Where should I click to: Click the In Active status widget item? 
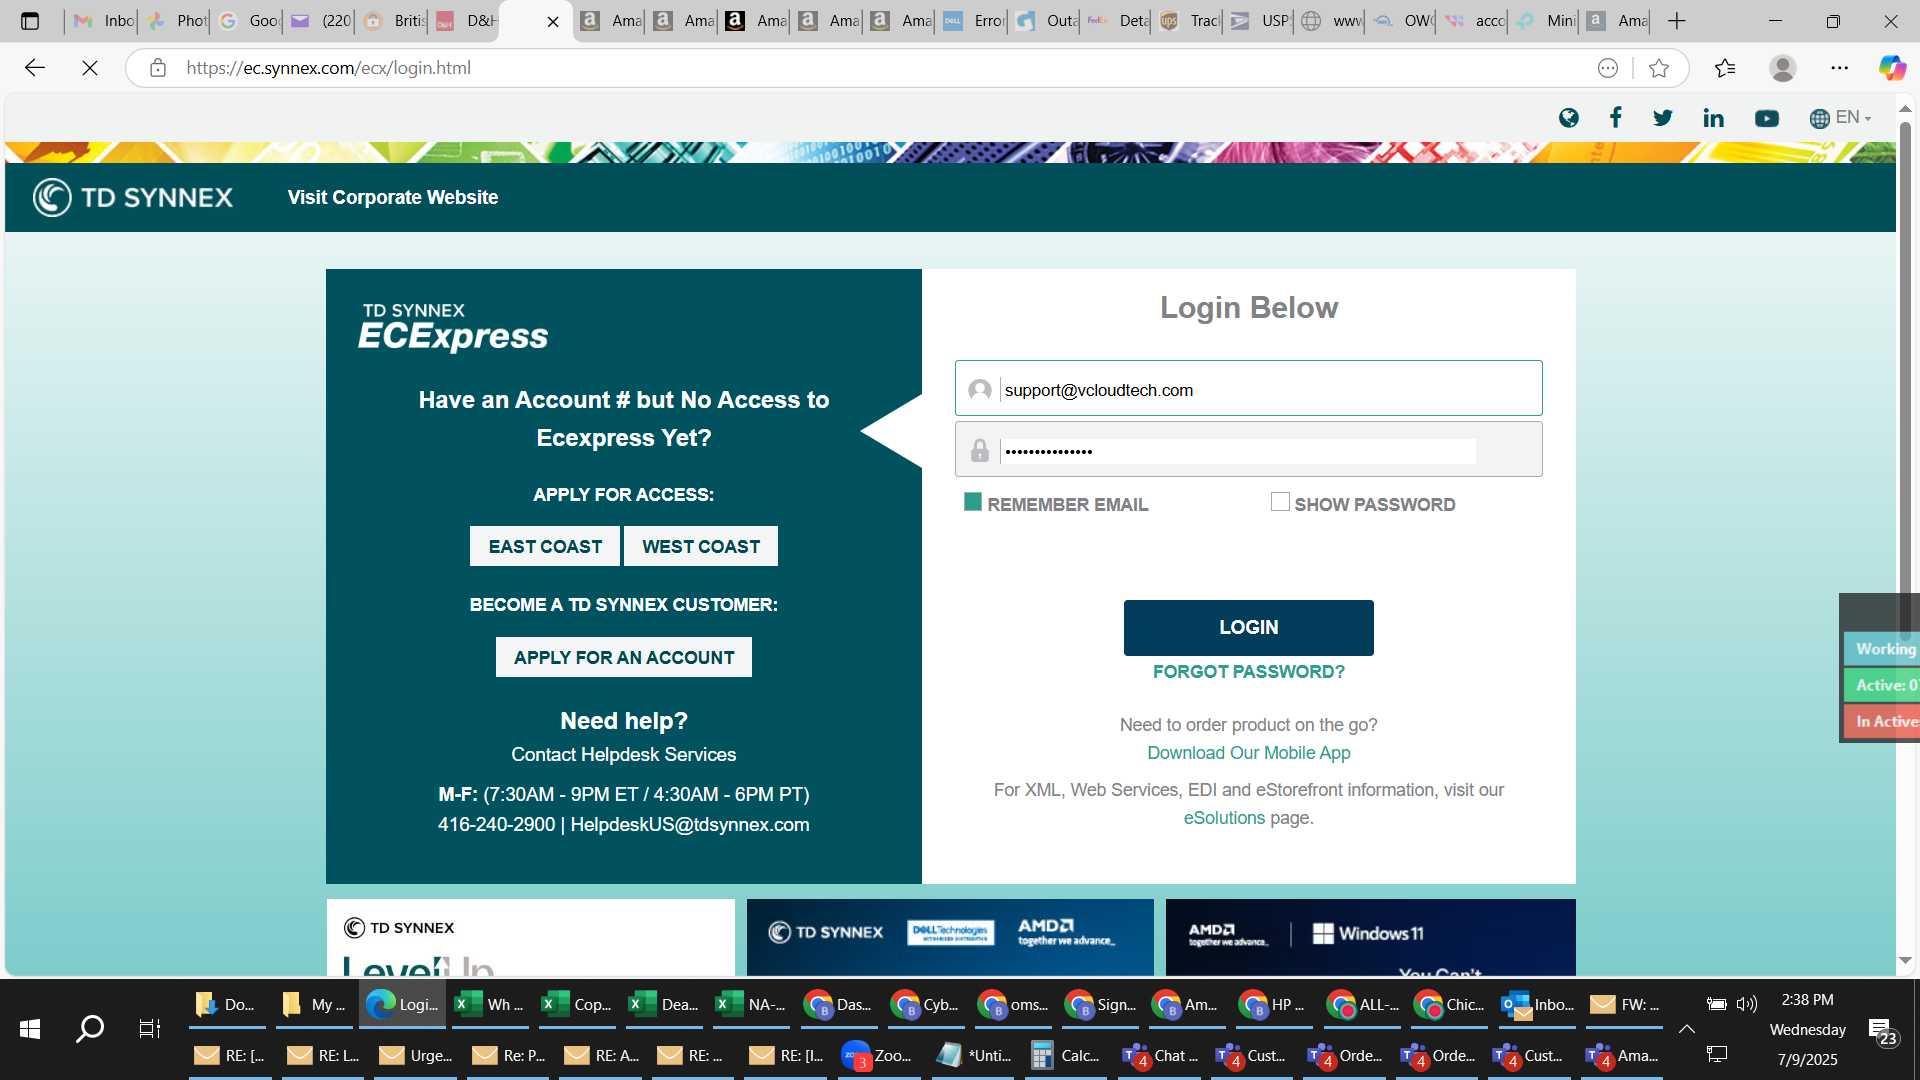click(1881, 721)
